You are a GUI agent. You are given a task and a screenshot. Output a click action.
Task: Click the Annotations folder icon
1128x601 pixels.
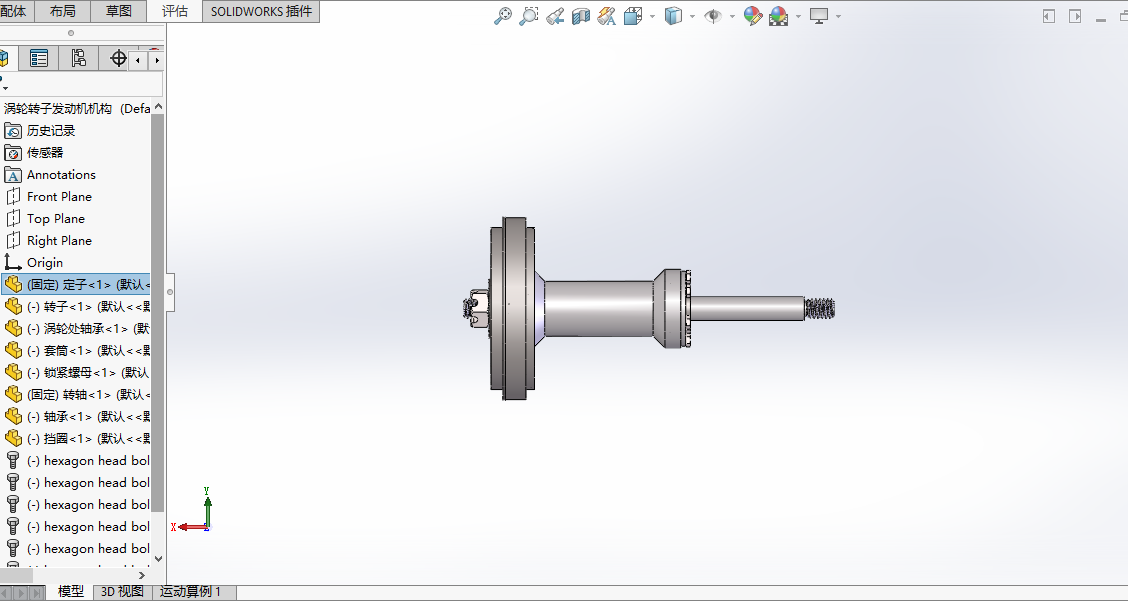coord(13,175)
